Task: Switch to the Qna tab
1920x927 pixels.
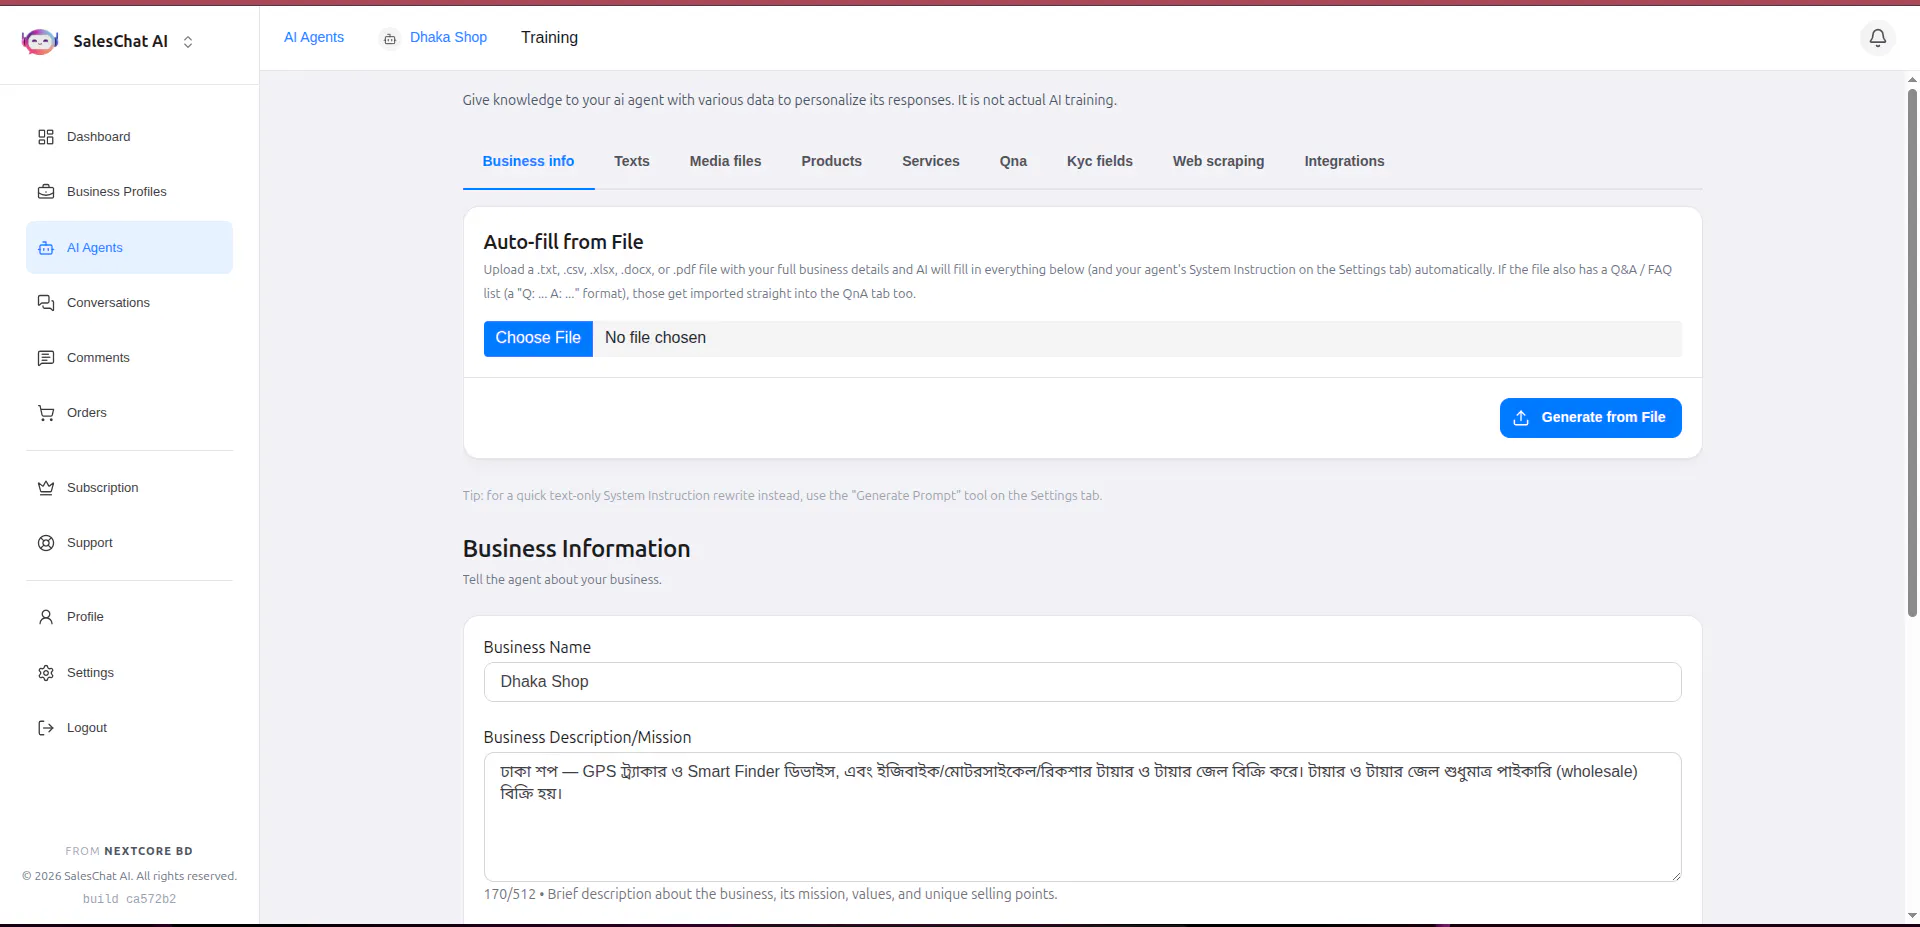Action: pyautogui.click(x=1013, y=161)
